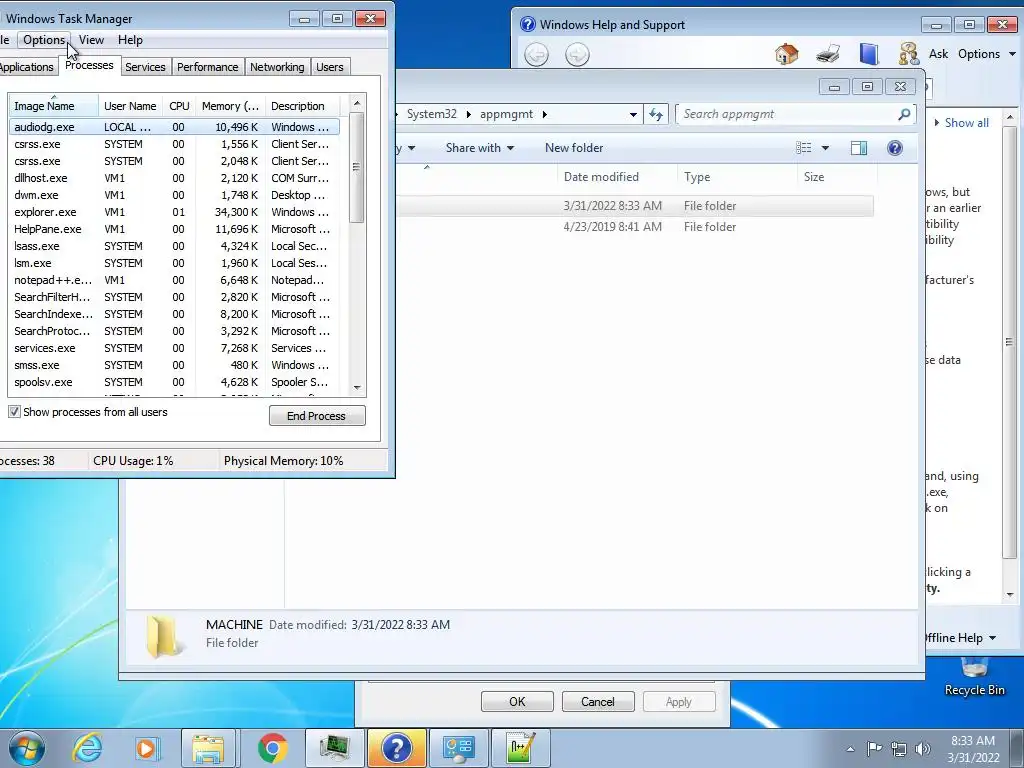
Task: Click the process list scrollbar thumb
Action: 357,167
